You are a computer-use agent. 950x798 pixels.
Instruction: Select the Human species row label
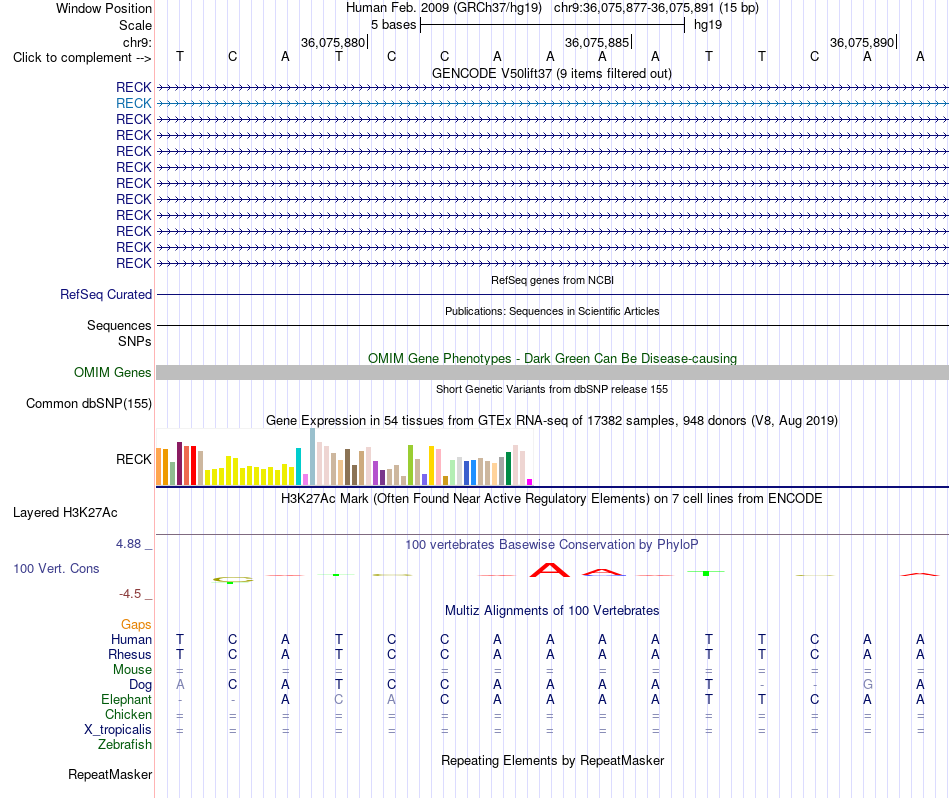pos(131,640)
